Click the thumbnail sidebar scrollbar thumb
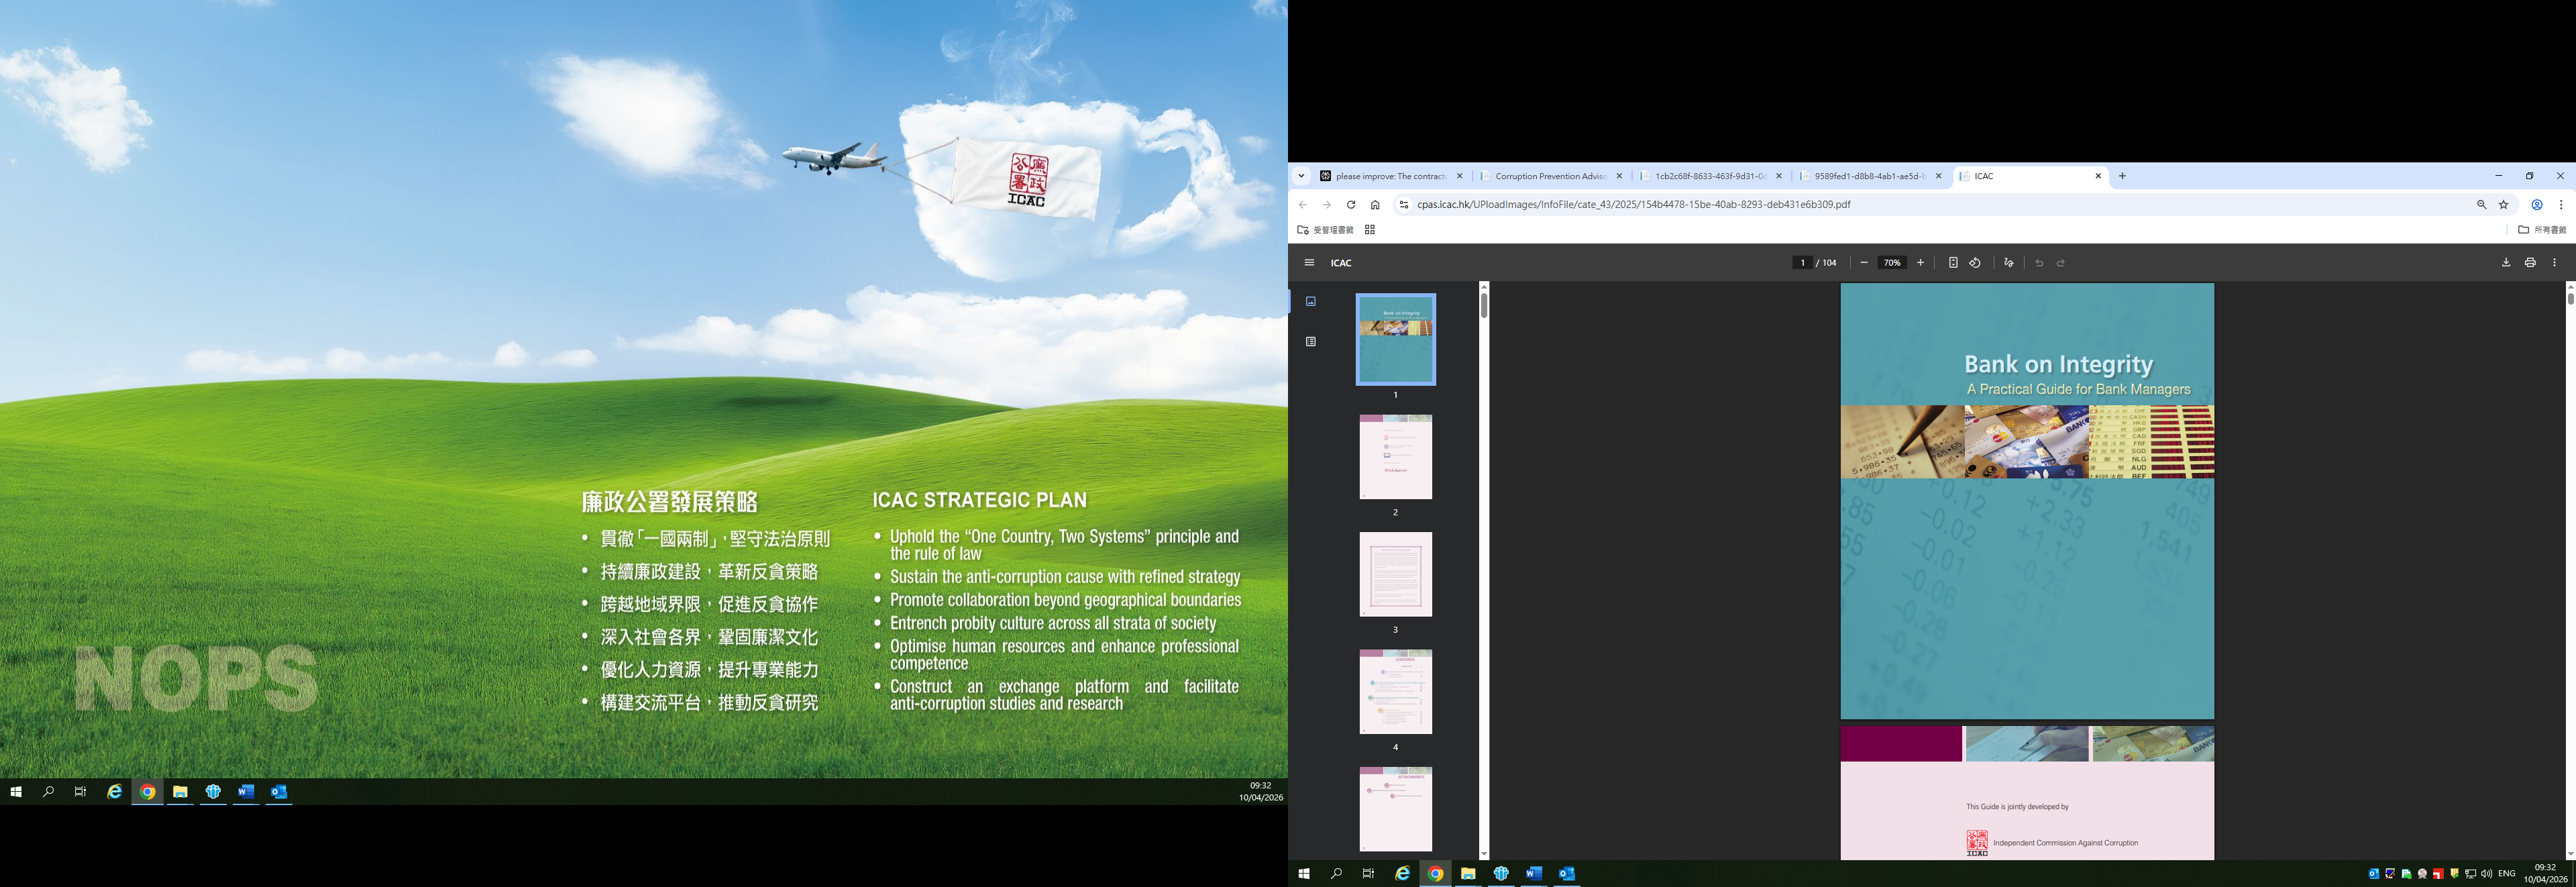 (1484, 305)
